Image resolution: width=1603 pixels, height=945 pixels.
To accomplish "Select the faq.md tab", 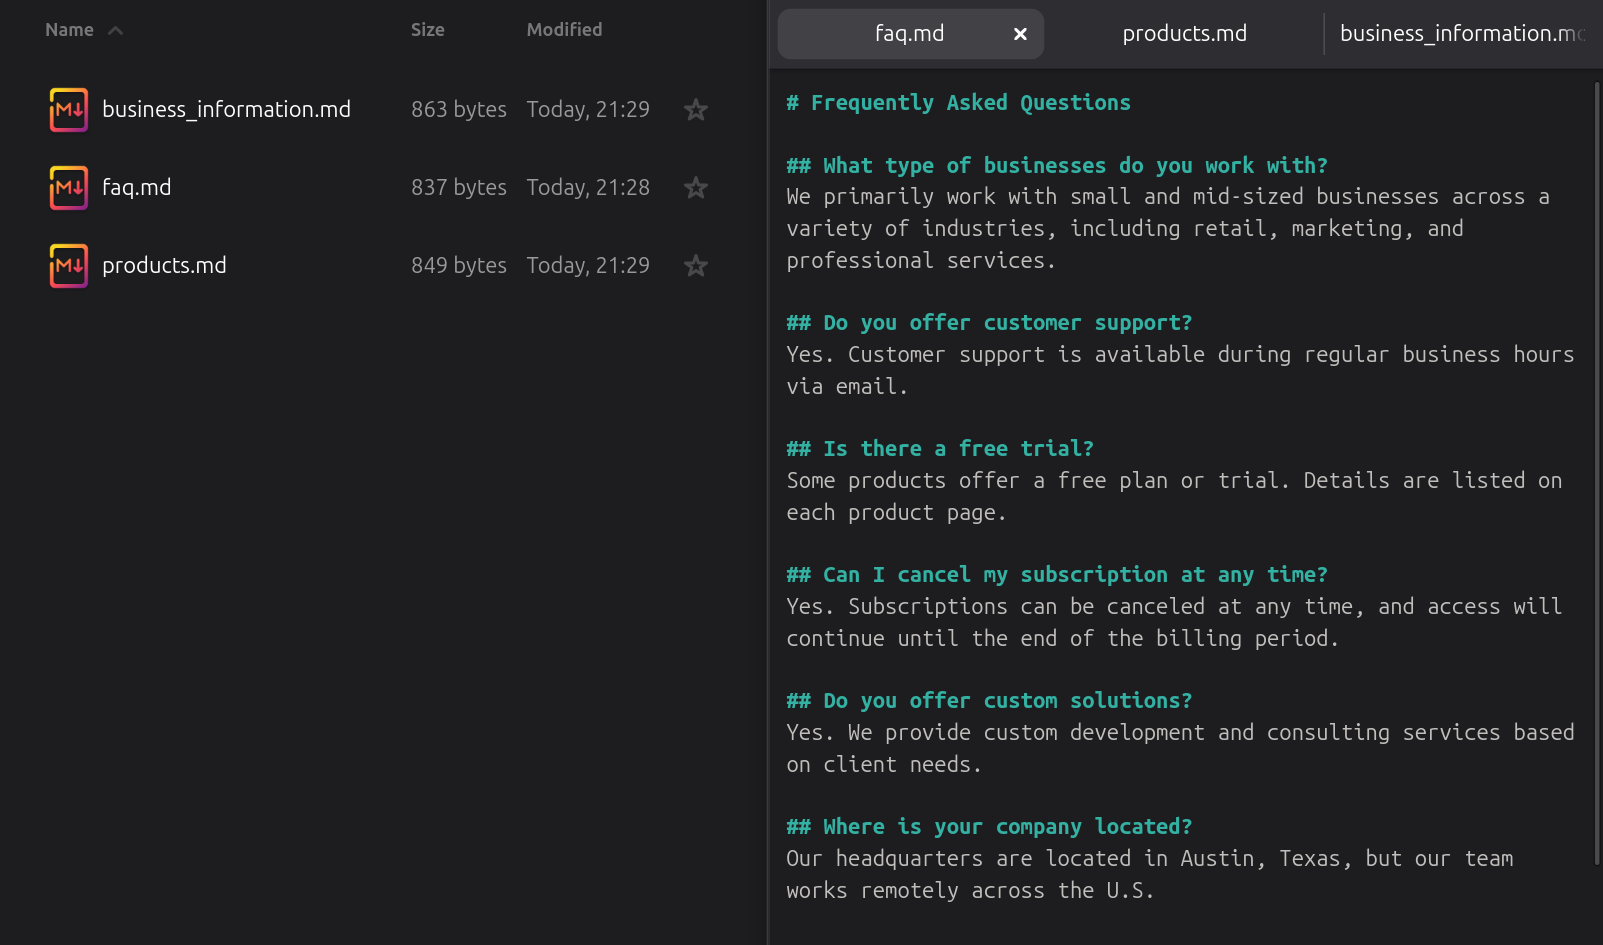I will click(x=909, y=33).
